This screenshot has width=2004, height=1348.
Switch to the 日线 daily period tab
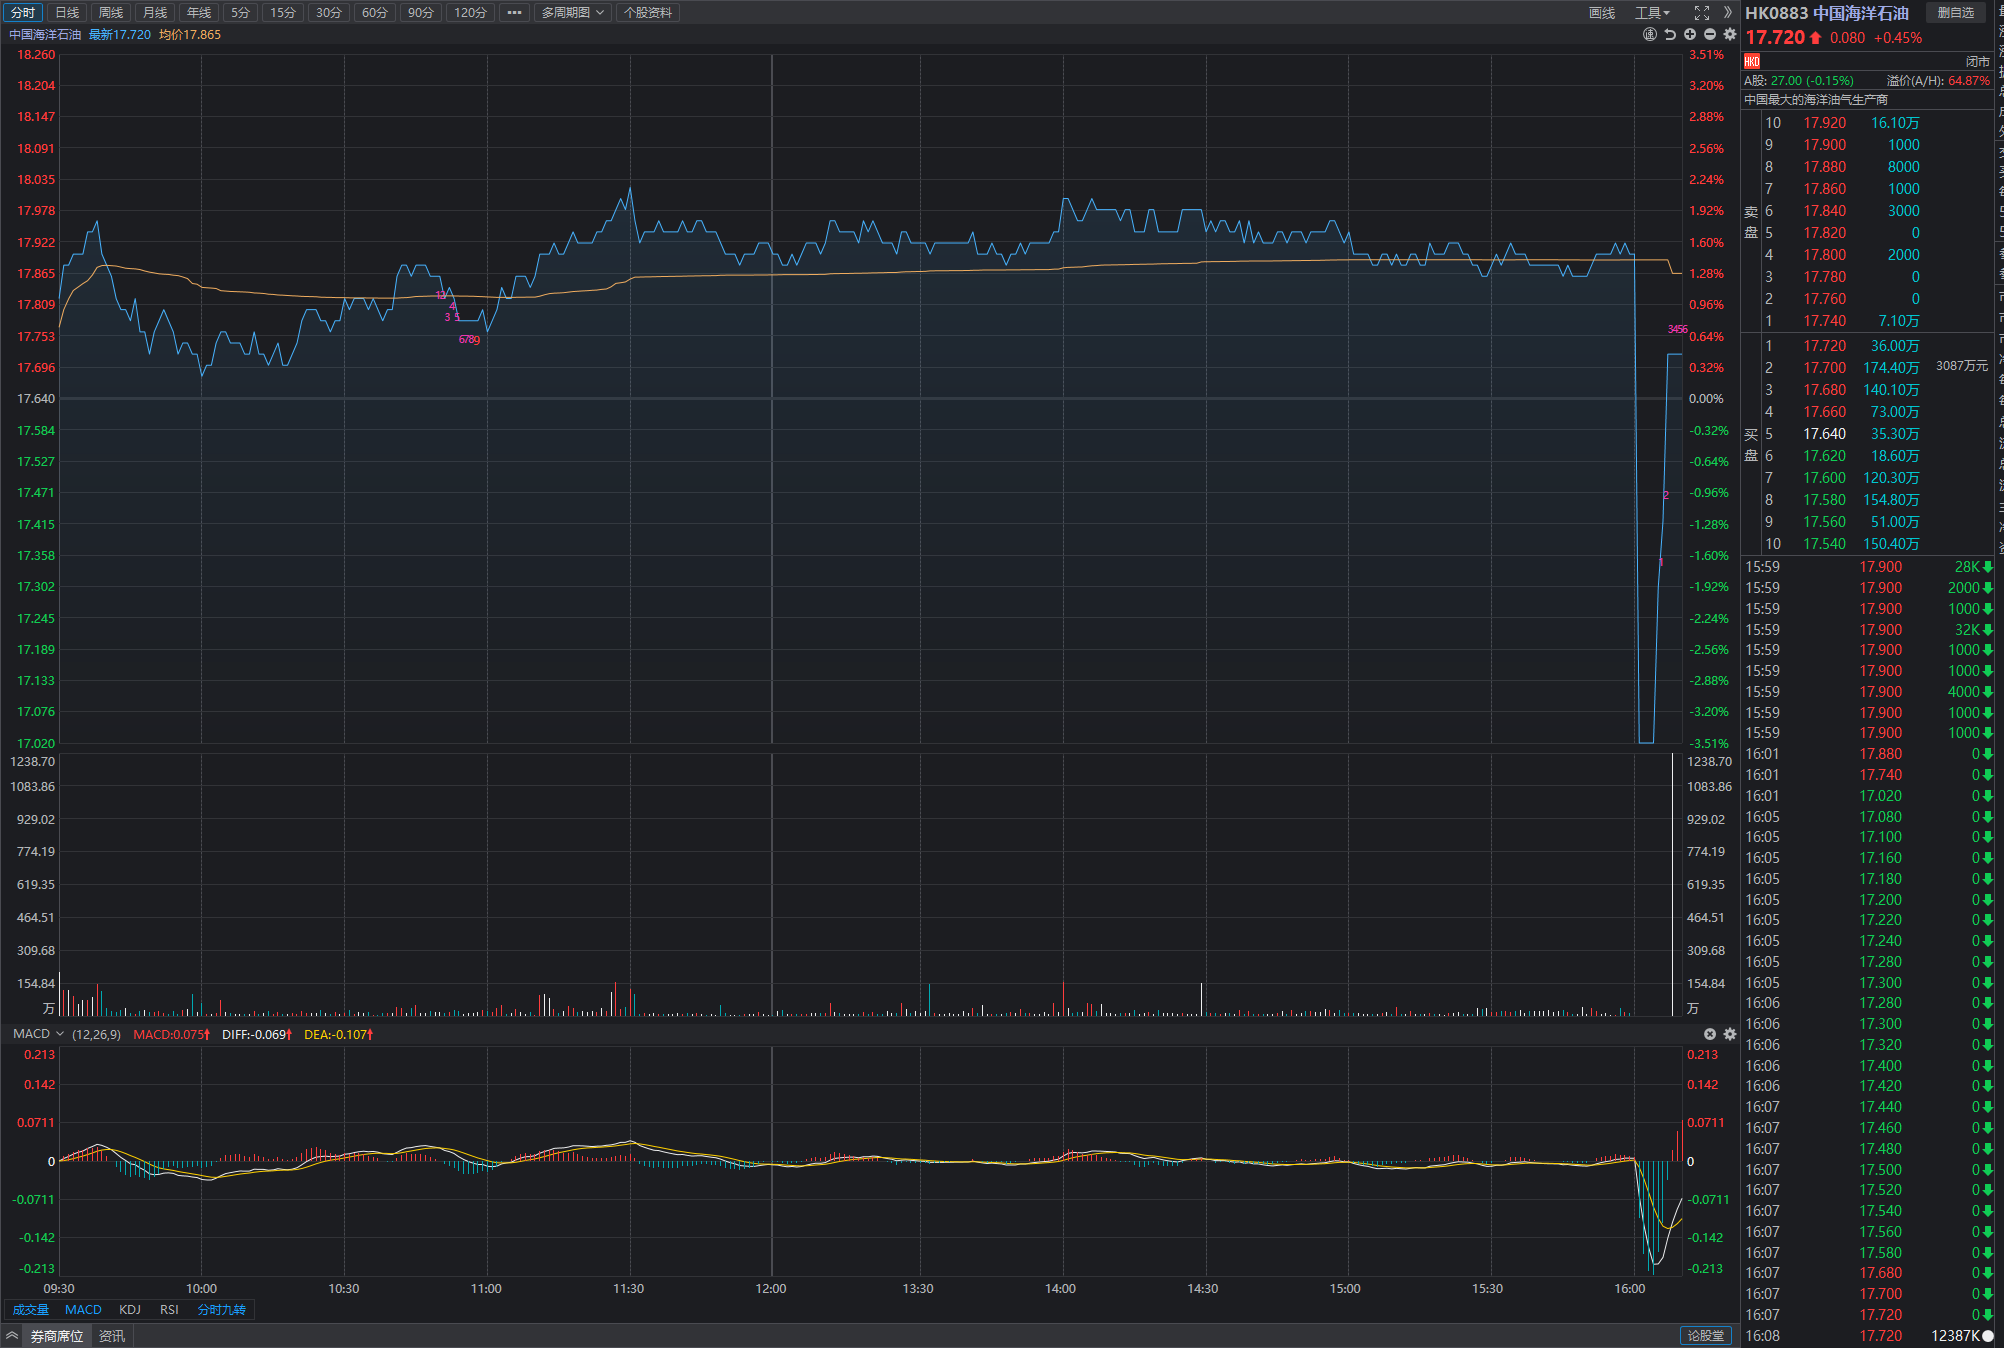click(67, 13)
